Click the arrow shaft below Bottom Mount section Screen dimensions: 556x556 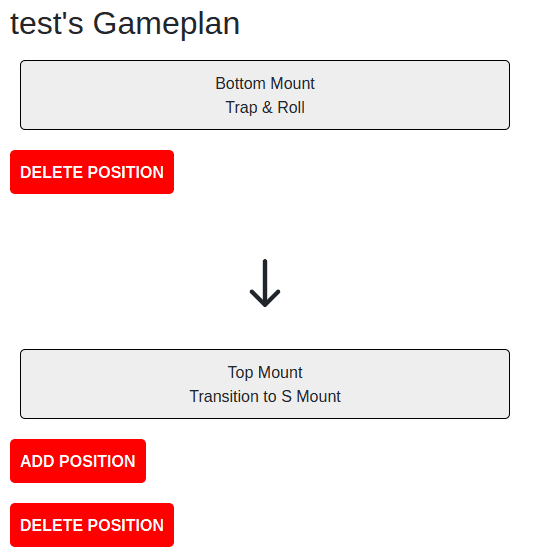tap(265, 278)
